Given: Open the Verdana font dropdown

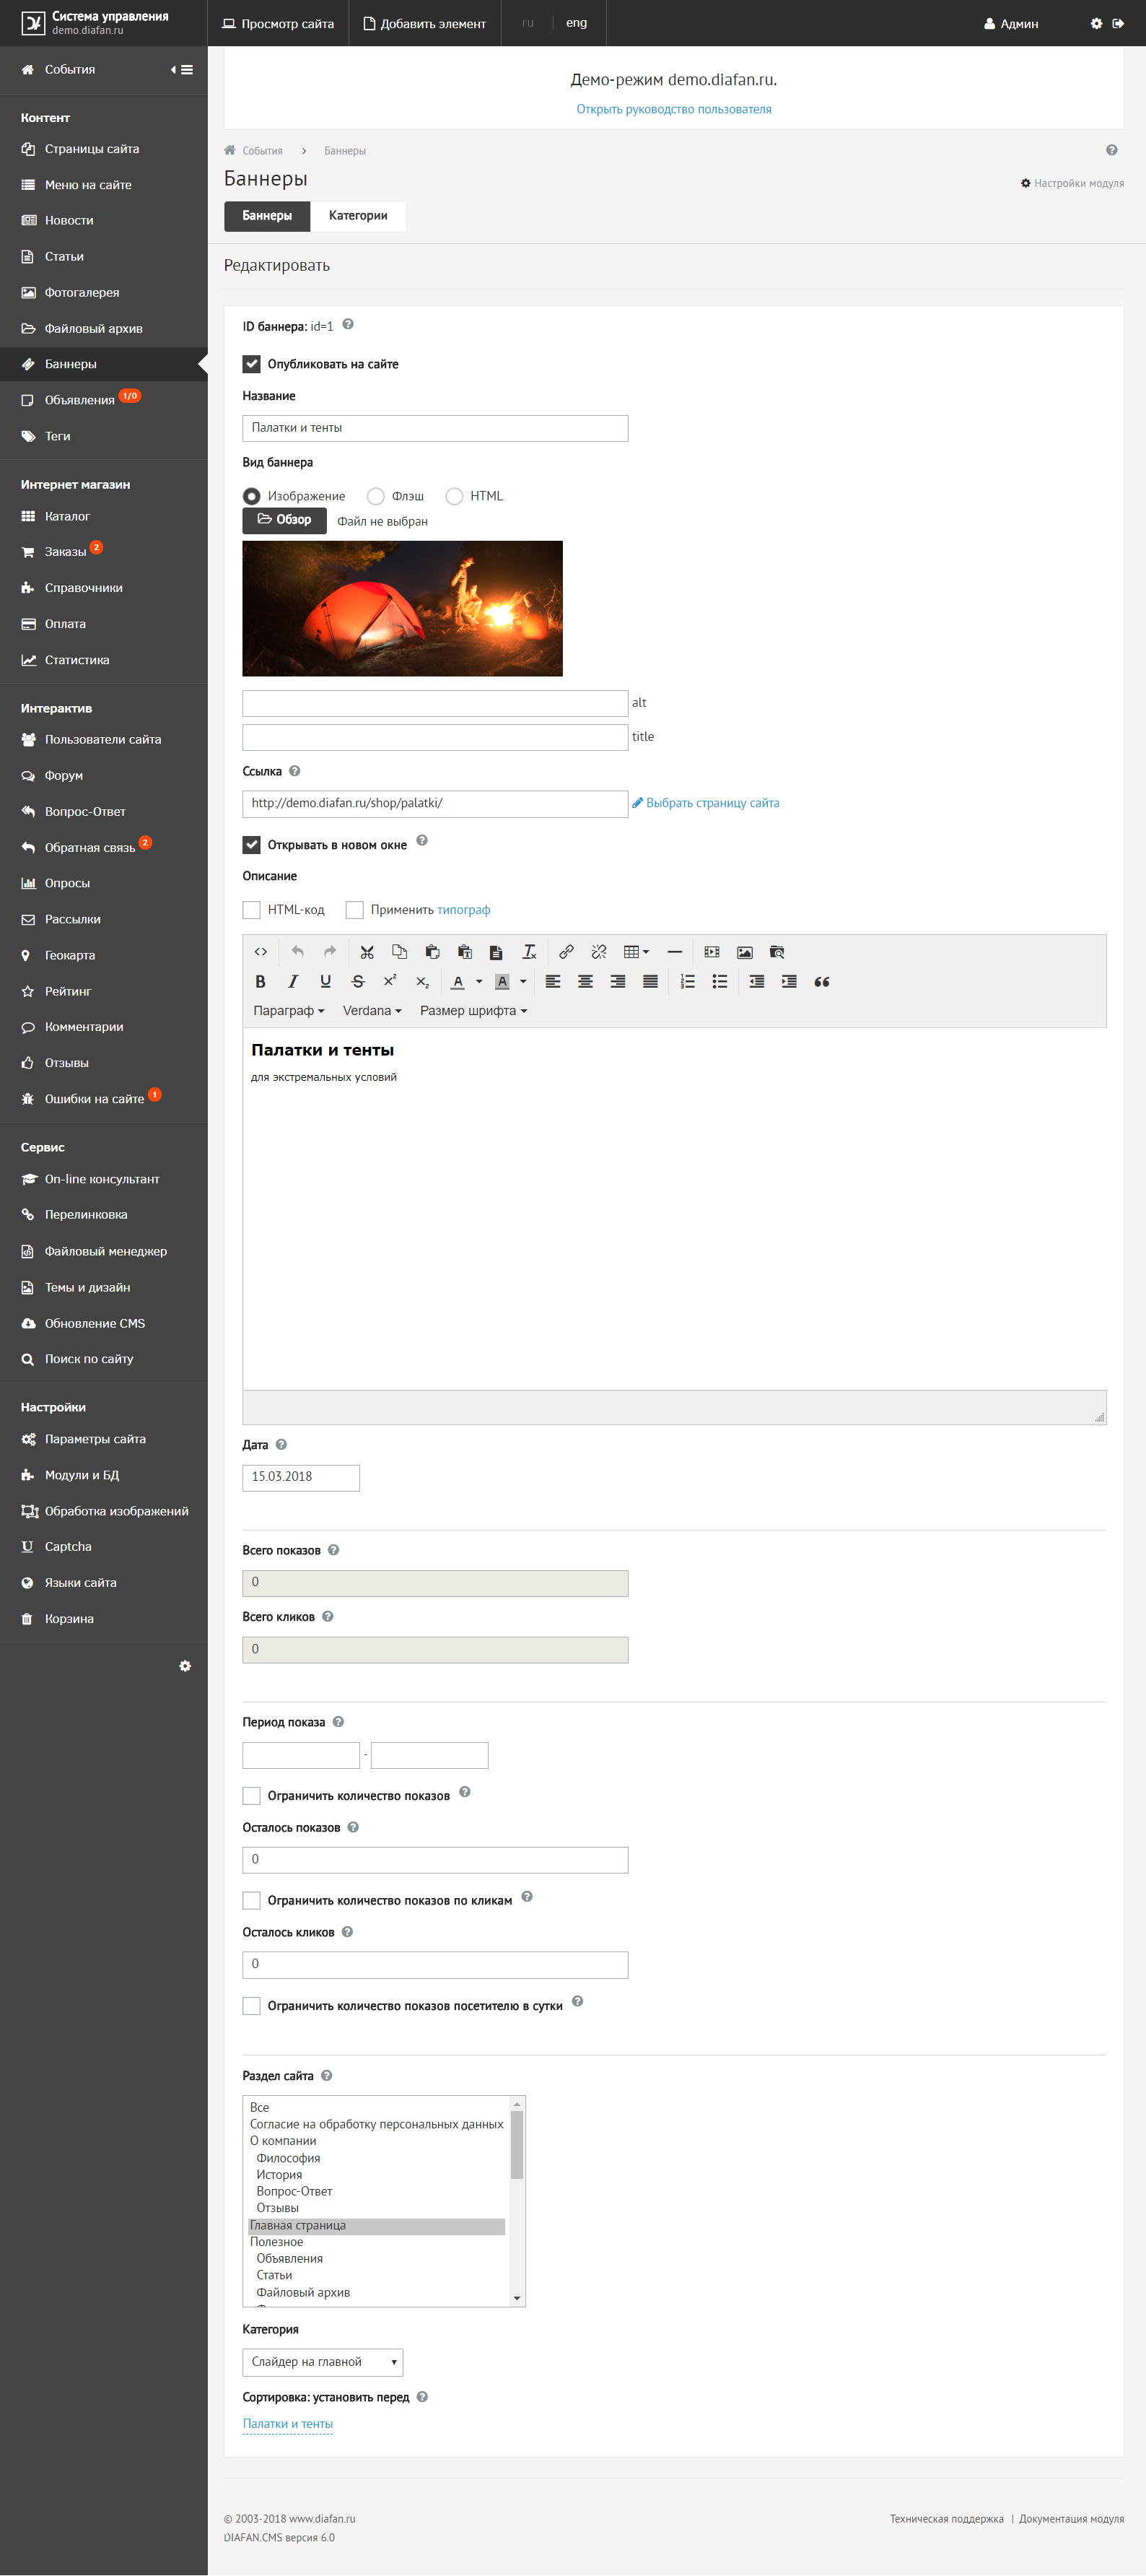Looking at the screenshot, I should click(x=372, y=1011).
